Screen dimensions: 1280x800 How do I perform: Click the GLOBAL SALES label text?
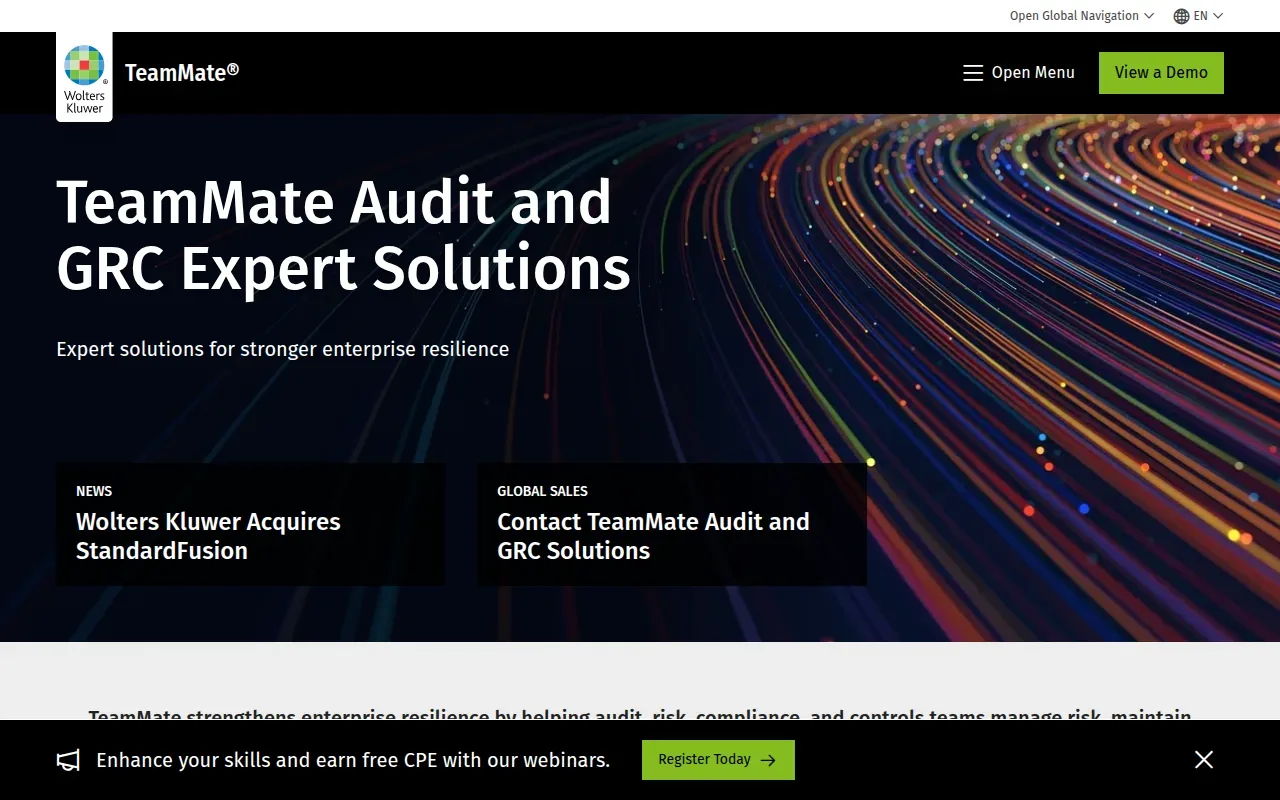coord(542,491)
